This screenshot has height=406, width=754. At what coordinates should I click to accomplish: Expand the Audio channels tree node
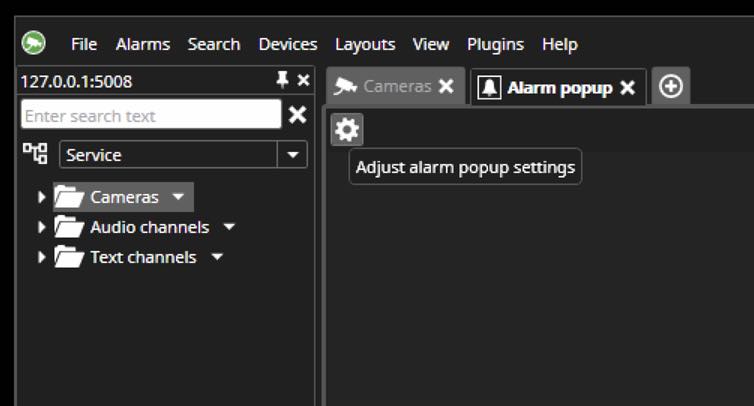pyautogui.click(x=41, y=227)
